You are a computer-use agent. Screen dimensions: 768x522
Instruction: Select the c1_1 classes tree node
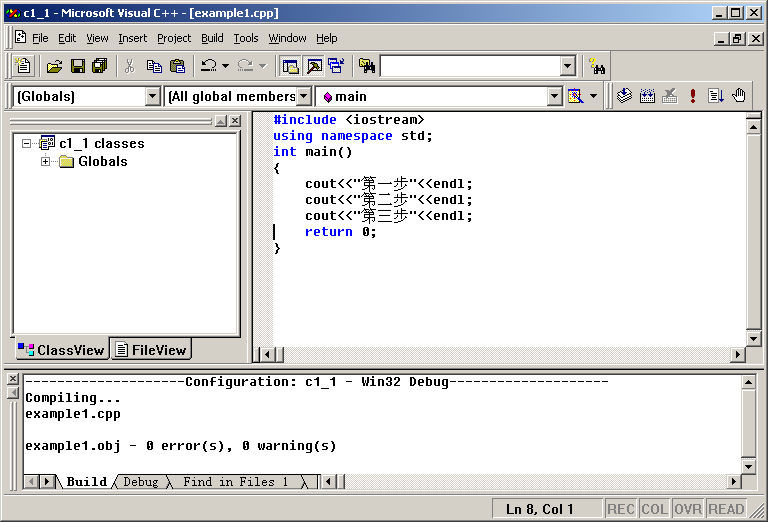coord(101,144)
